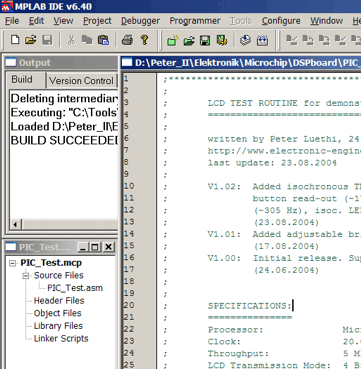Click the Build Options icon
This screenshot has width=361, height=369.
[x=222, y=40]
